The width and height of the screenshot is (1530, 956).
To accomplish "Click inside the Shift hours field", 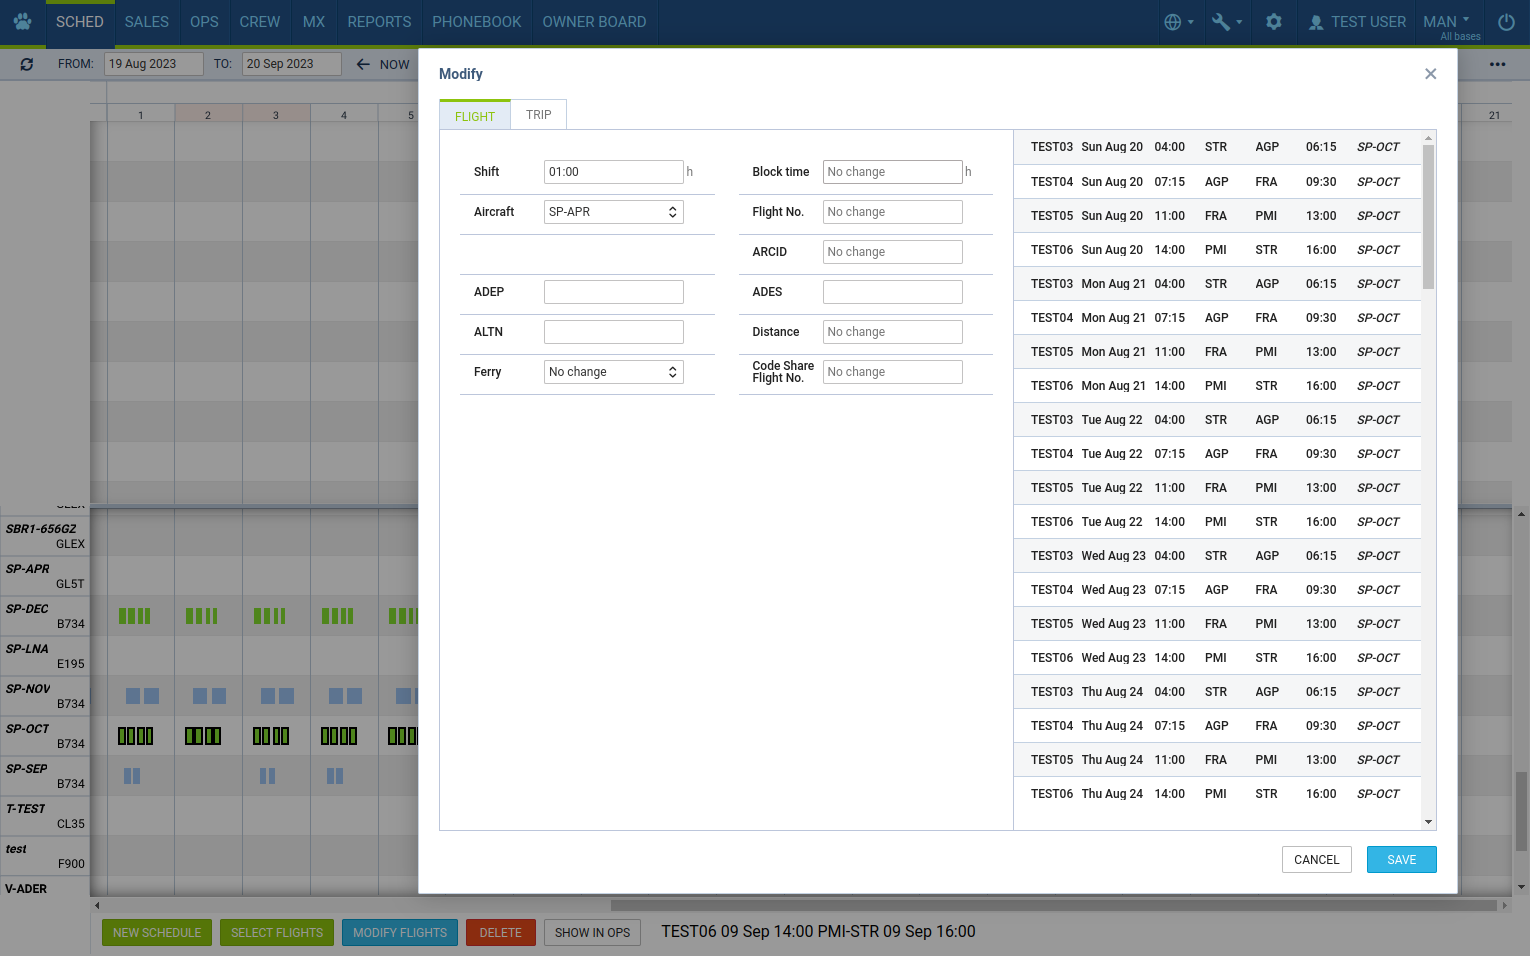I will tap(613, 171).
